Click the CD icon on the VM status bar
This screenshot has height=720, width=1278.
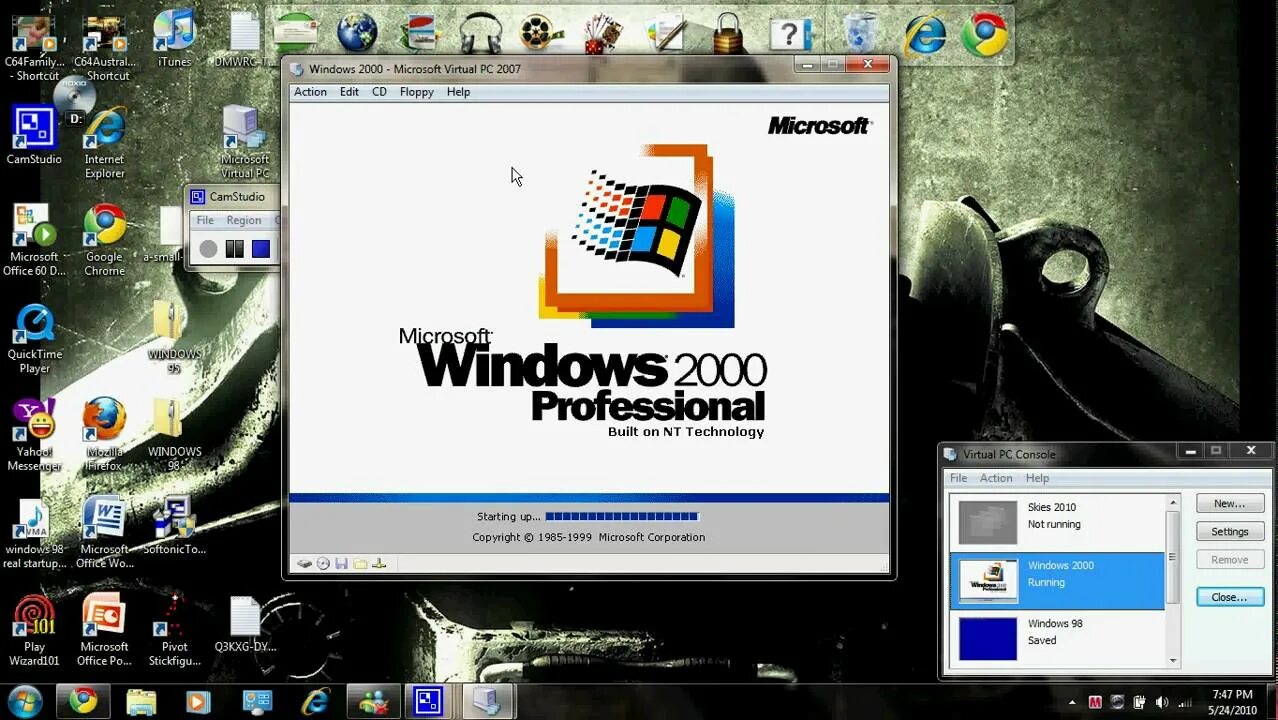pyautogui.click(x=322, y=564)
